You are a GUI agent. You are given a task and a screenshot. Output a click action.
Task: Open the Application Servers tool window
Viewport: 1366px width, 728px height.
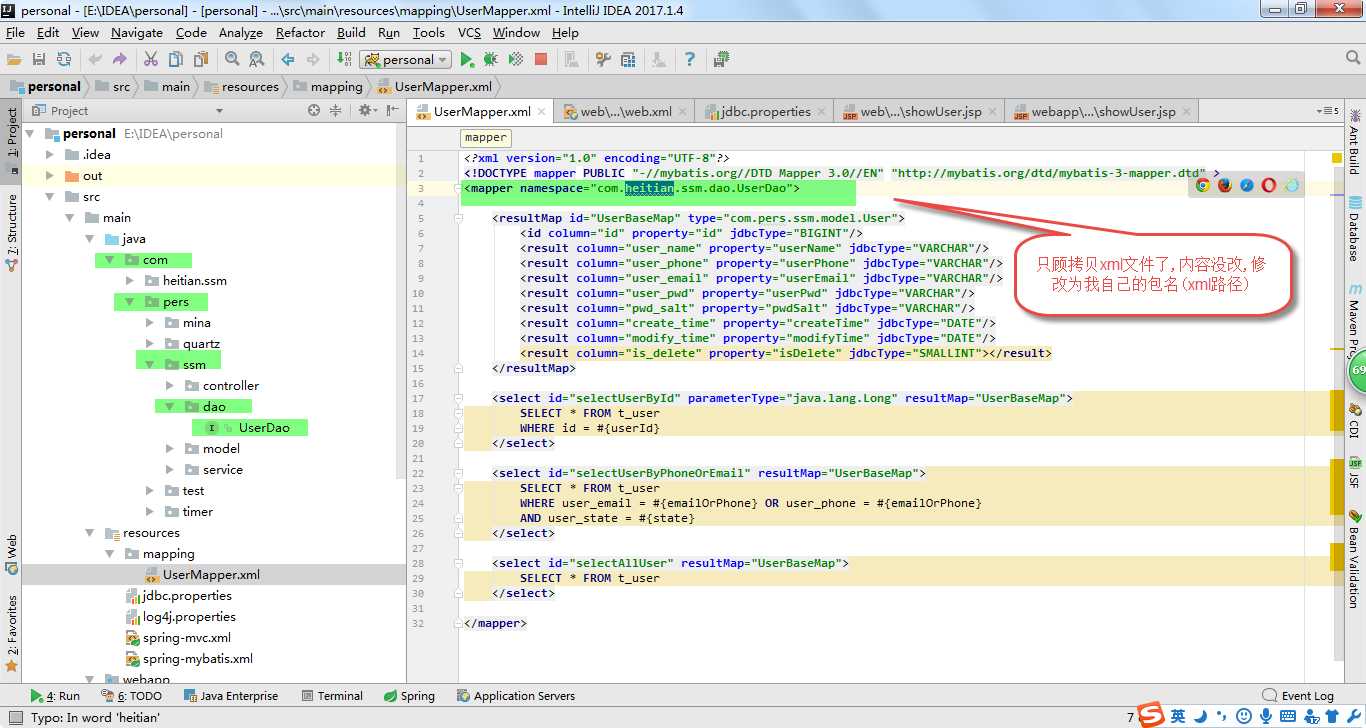pos(515,696)
